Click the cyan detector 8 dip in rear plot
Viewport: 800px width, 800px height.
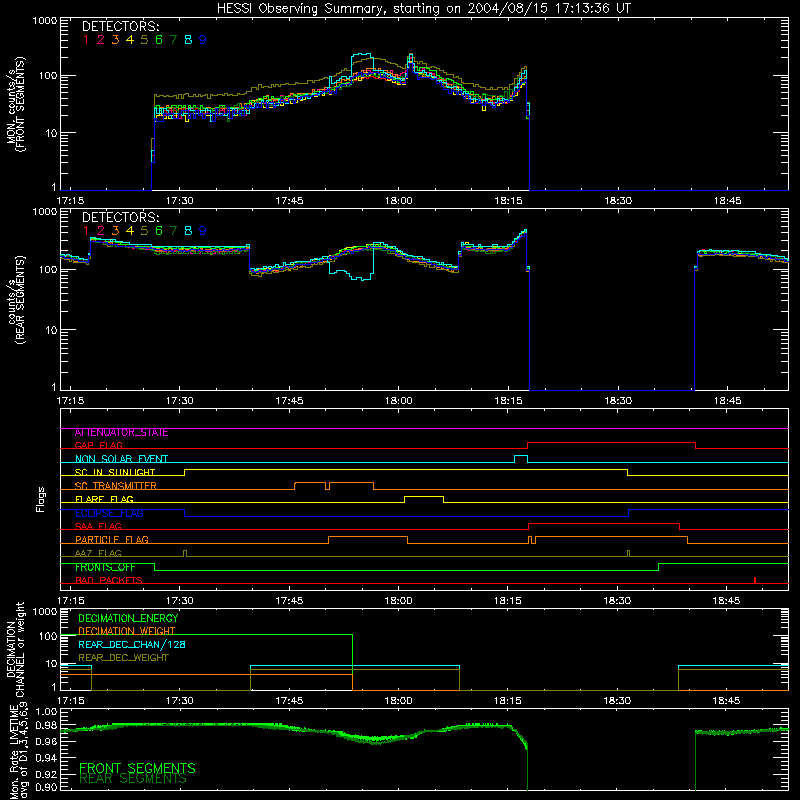click(352, 270)
